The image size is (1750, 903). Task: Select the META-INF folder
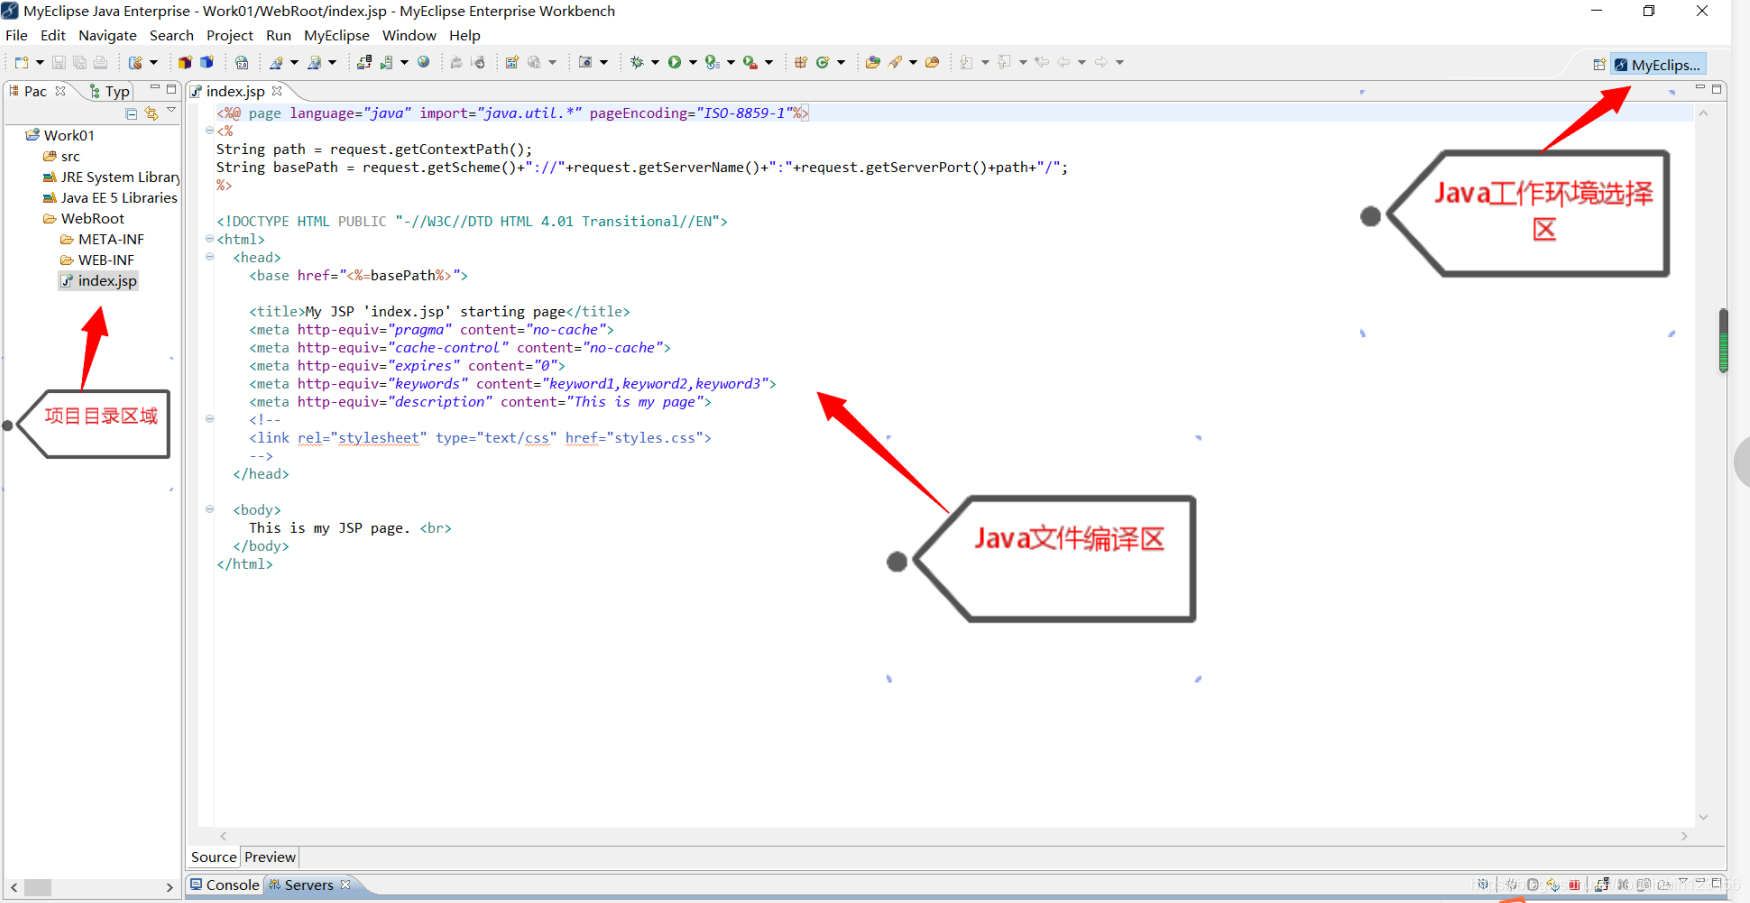pos(102,239)
